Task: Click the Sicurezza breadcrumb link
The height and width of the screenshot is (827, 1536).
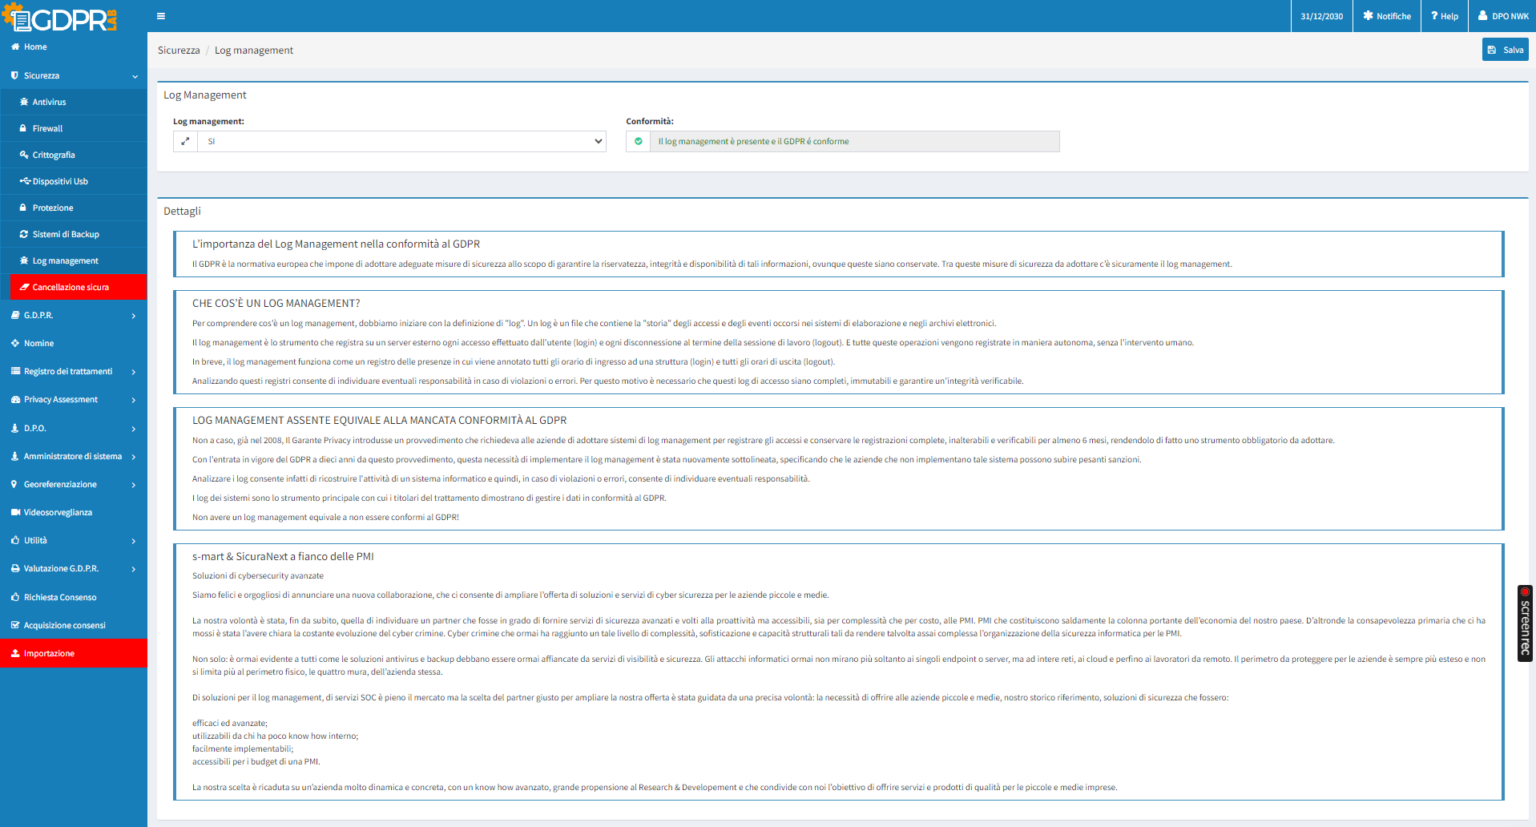Action: pyautogui.click(x=178, y=49)
